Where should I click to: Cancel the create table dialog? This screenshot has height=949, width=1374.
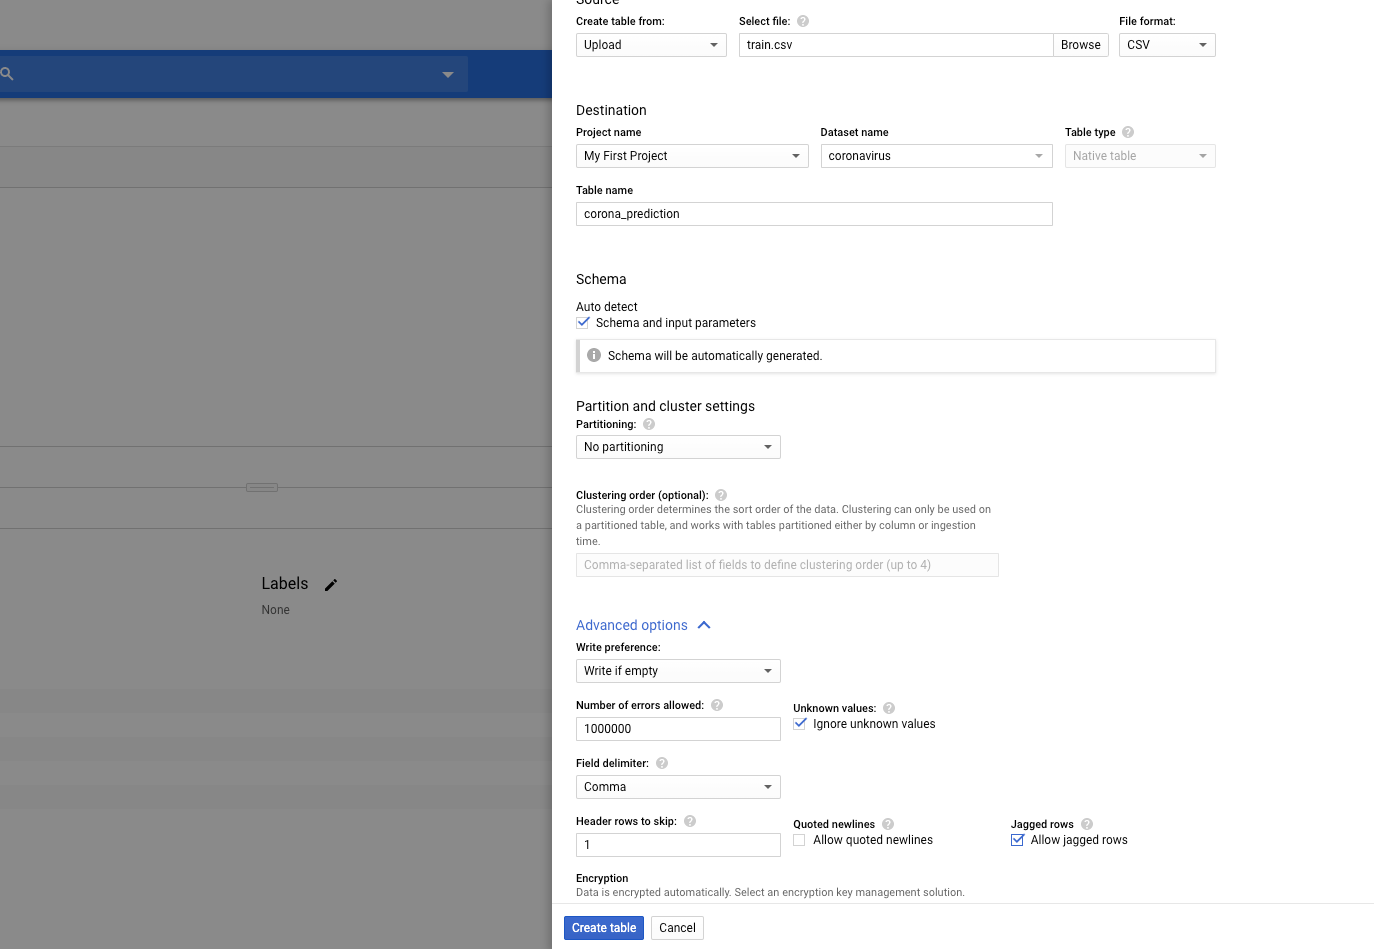coord(677,928)
